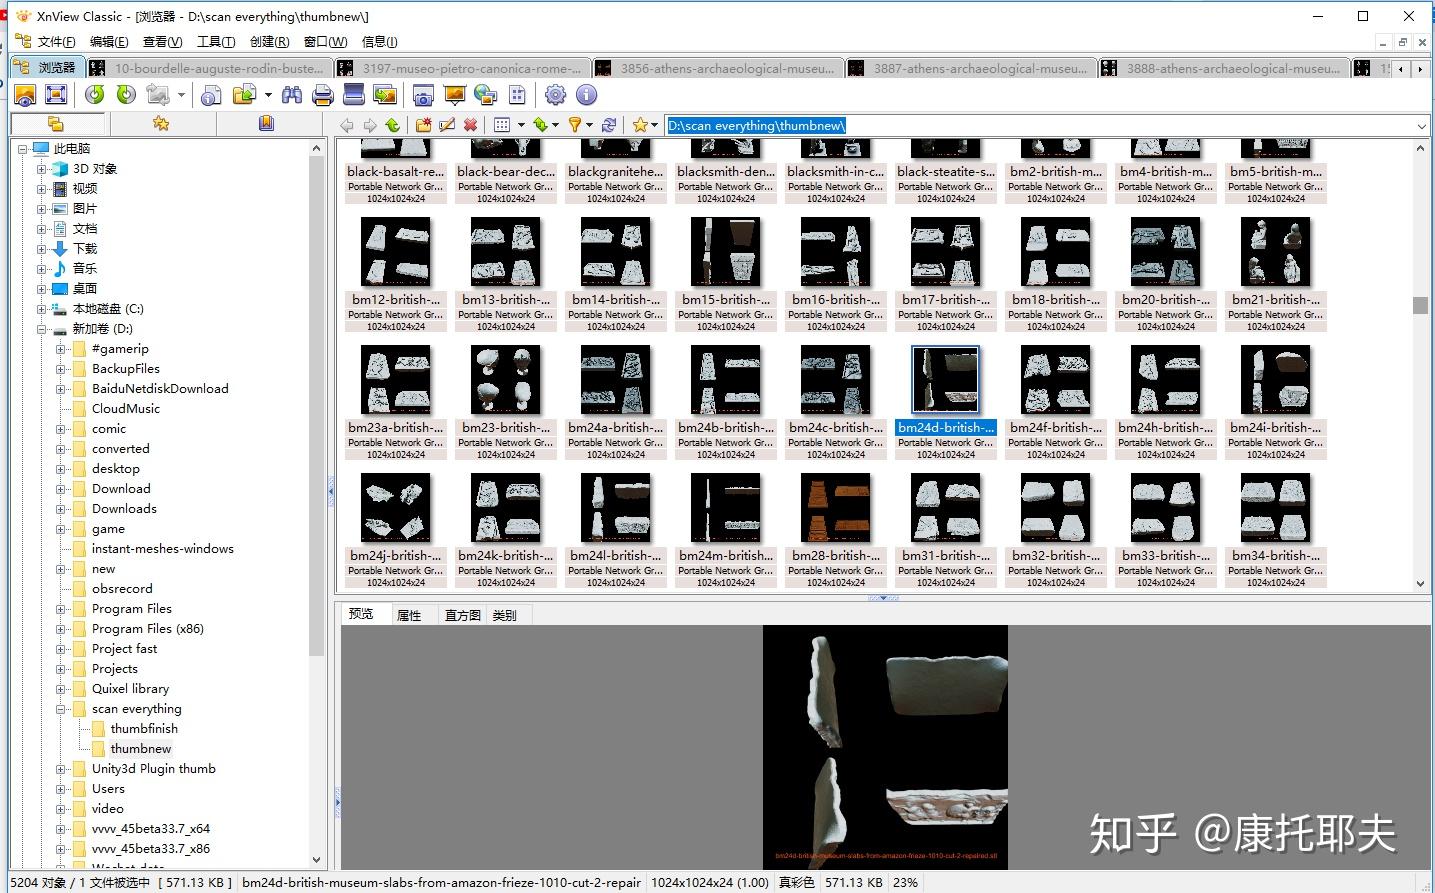Open the 创建(R) menu
Screen dimensions: 1435x893
[x=269, y=42]
